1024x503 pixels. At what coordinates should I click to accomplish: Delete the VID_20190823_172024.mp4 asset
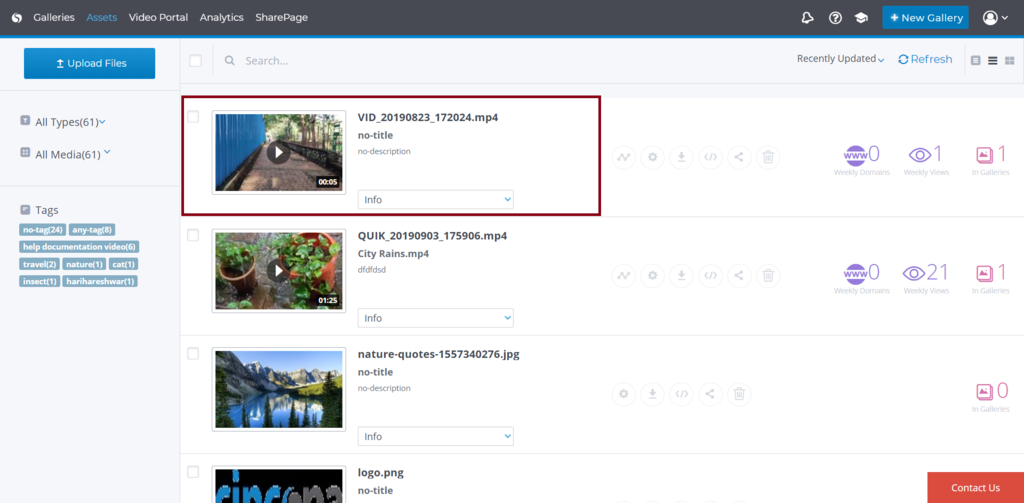coord(768,157)
